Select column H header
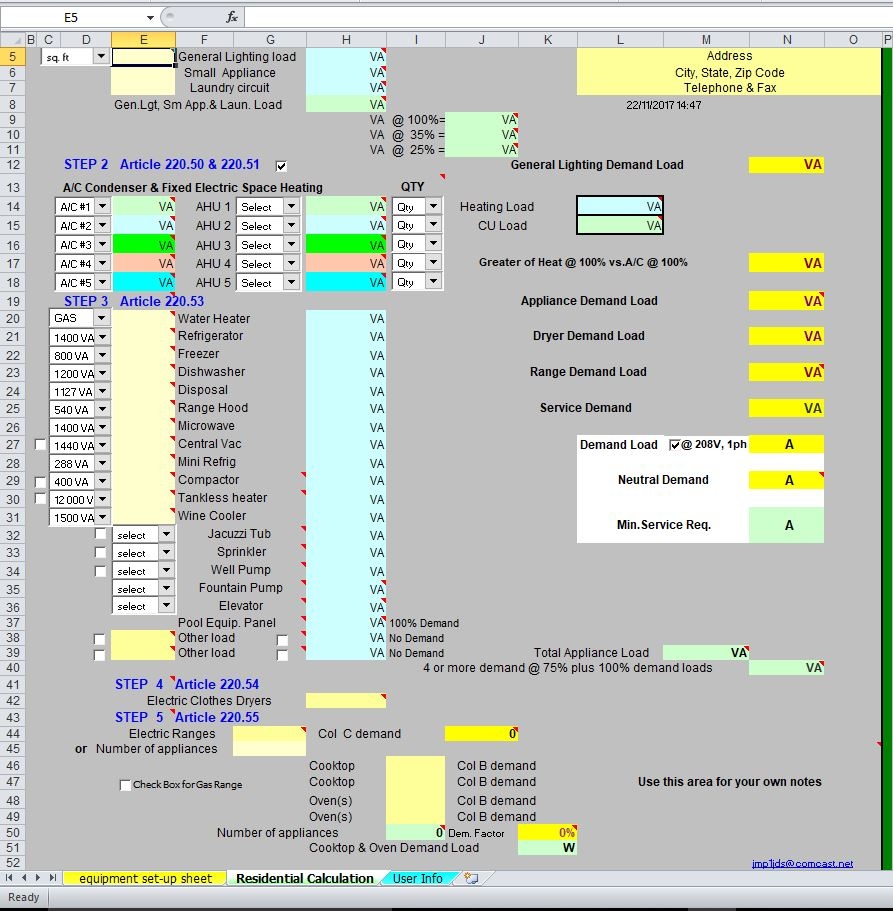The height and width of the screenshot is (911, 893). (x=346, y=39)
